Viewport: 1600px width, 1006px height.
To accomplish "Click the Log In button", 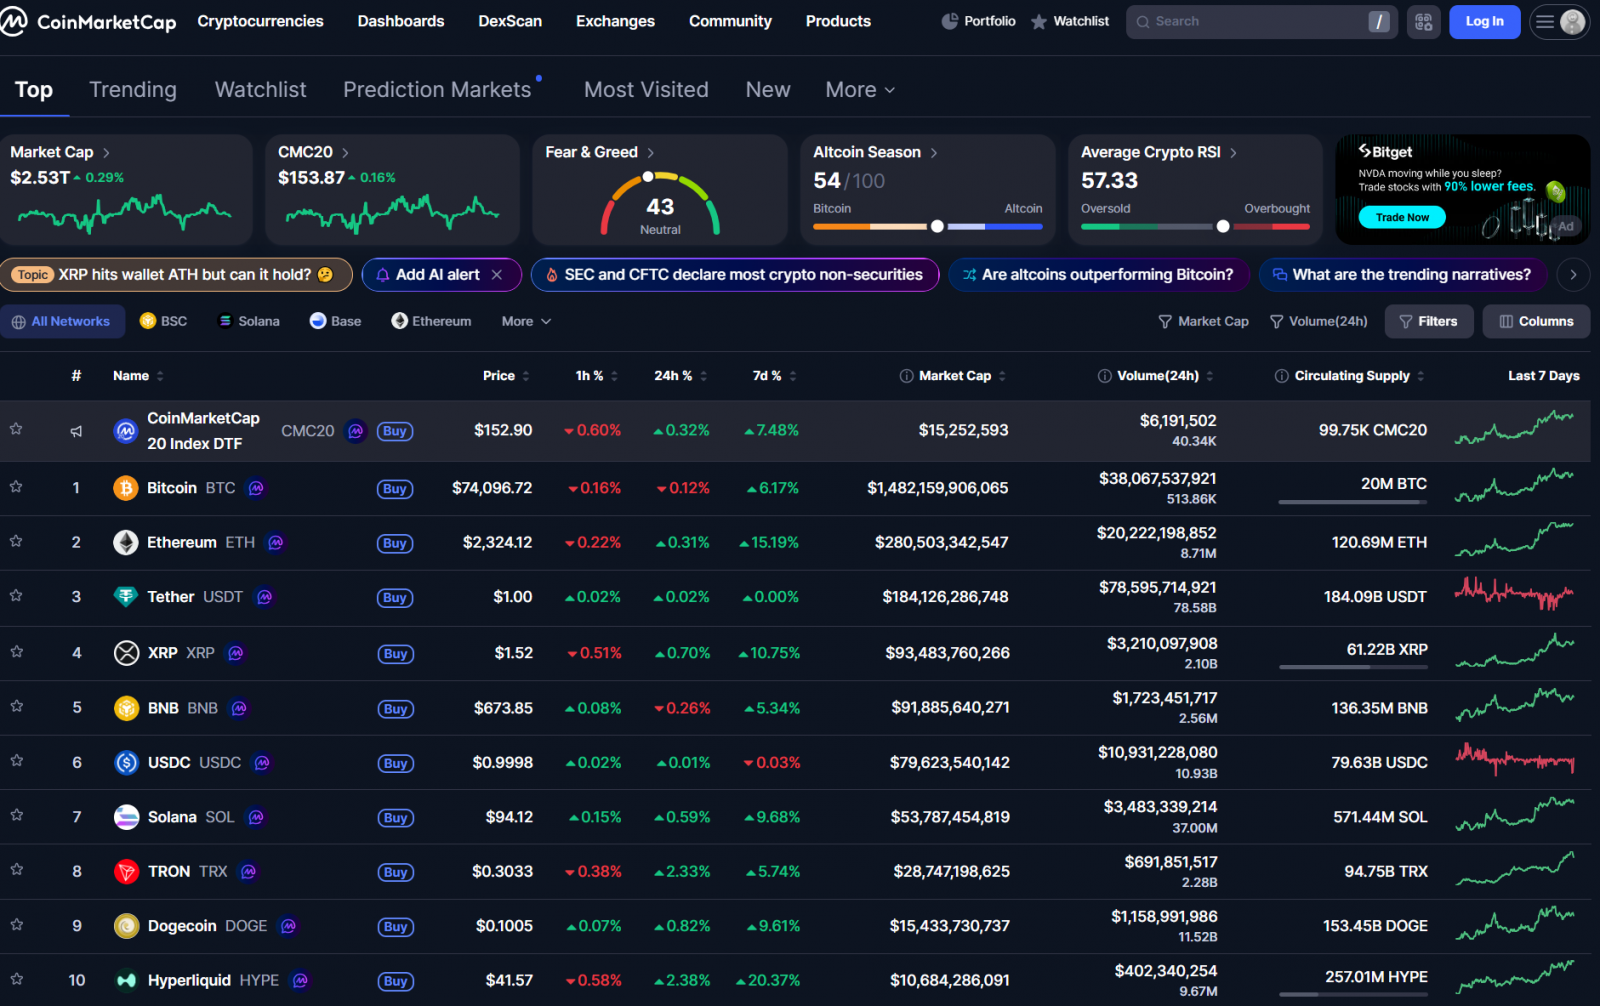I will 1484,21.
